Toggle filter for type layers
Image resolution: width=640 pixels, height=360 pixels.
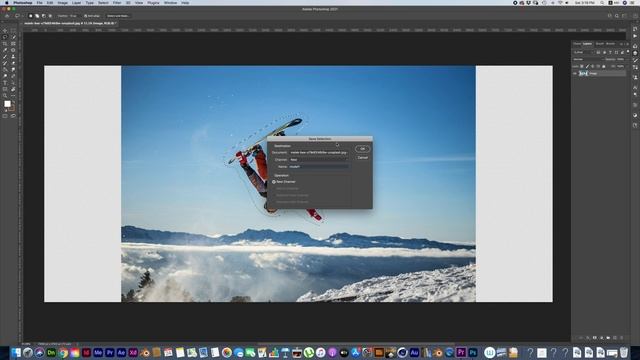610,52
